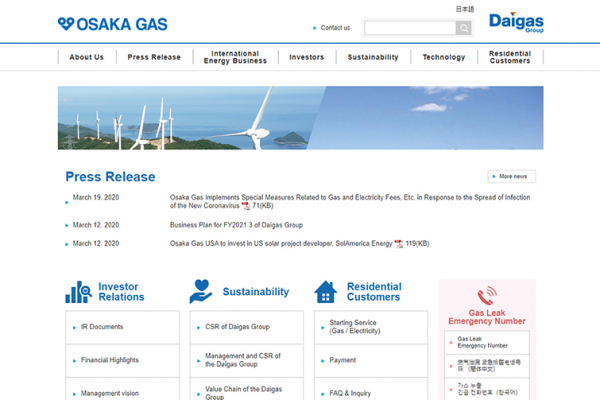Open Korean gas leak emergency link
The width and height of the screenshot is (600, 400).
tap(487, 389)
